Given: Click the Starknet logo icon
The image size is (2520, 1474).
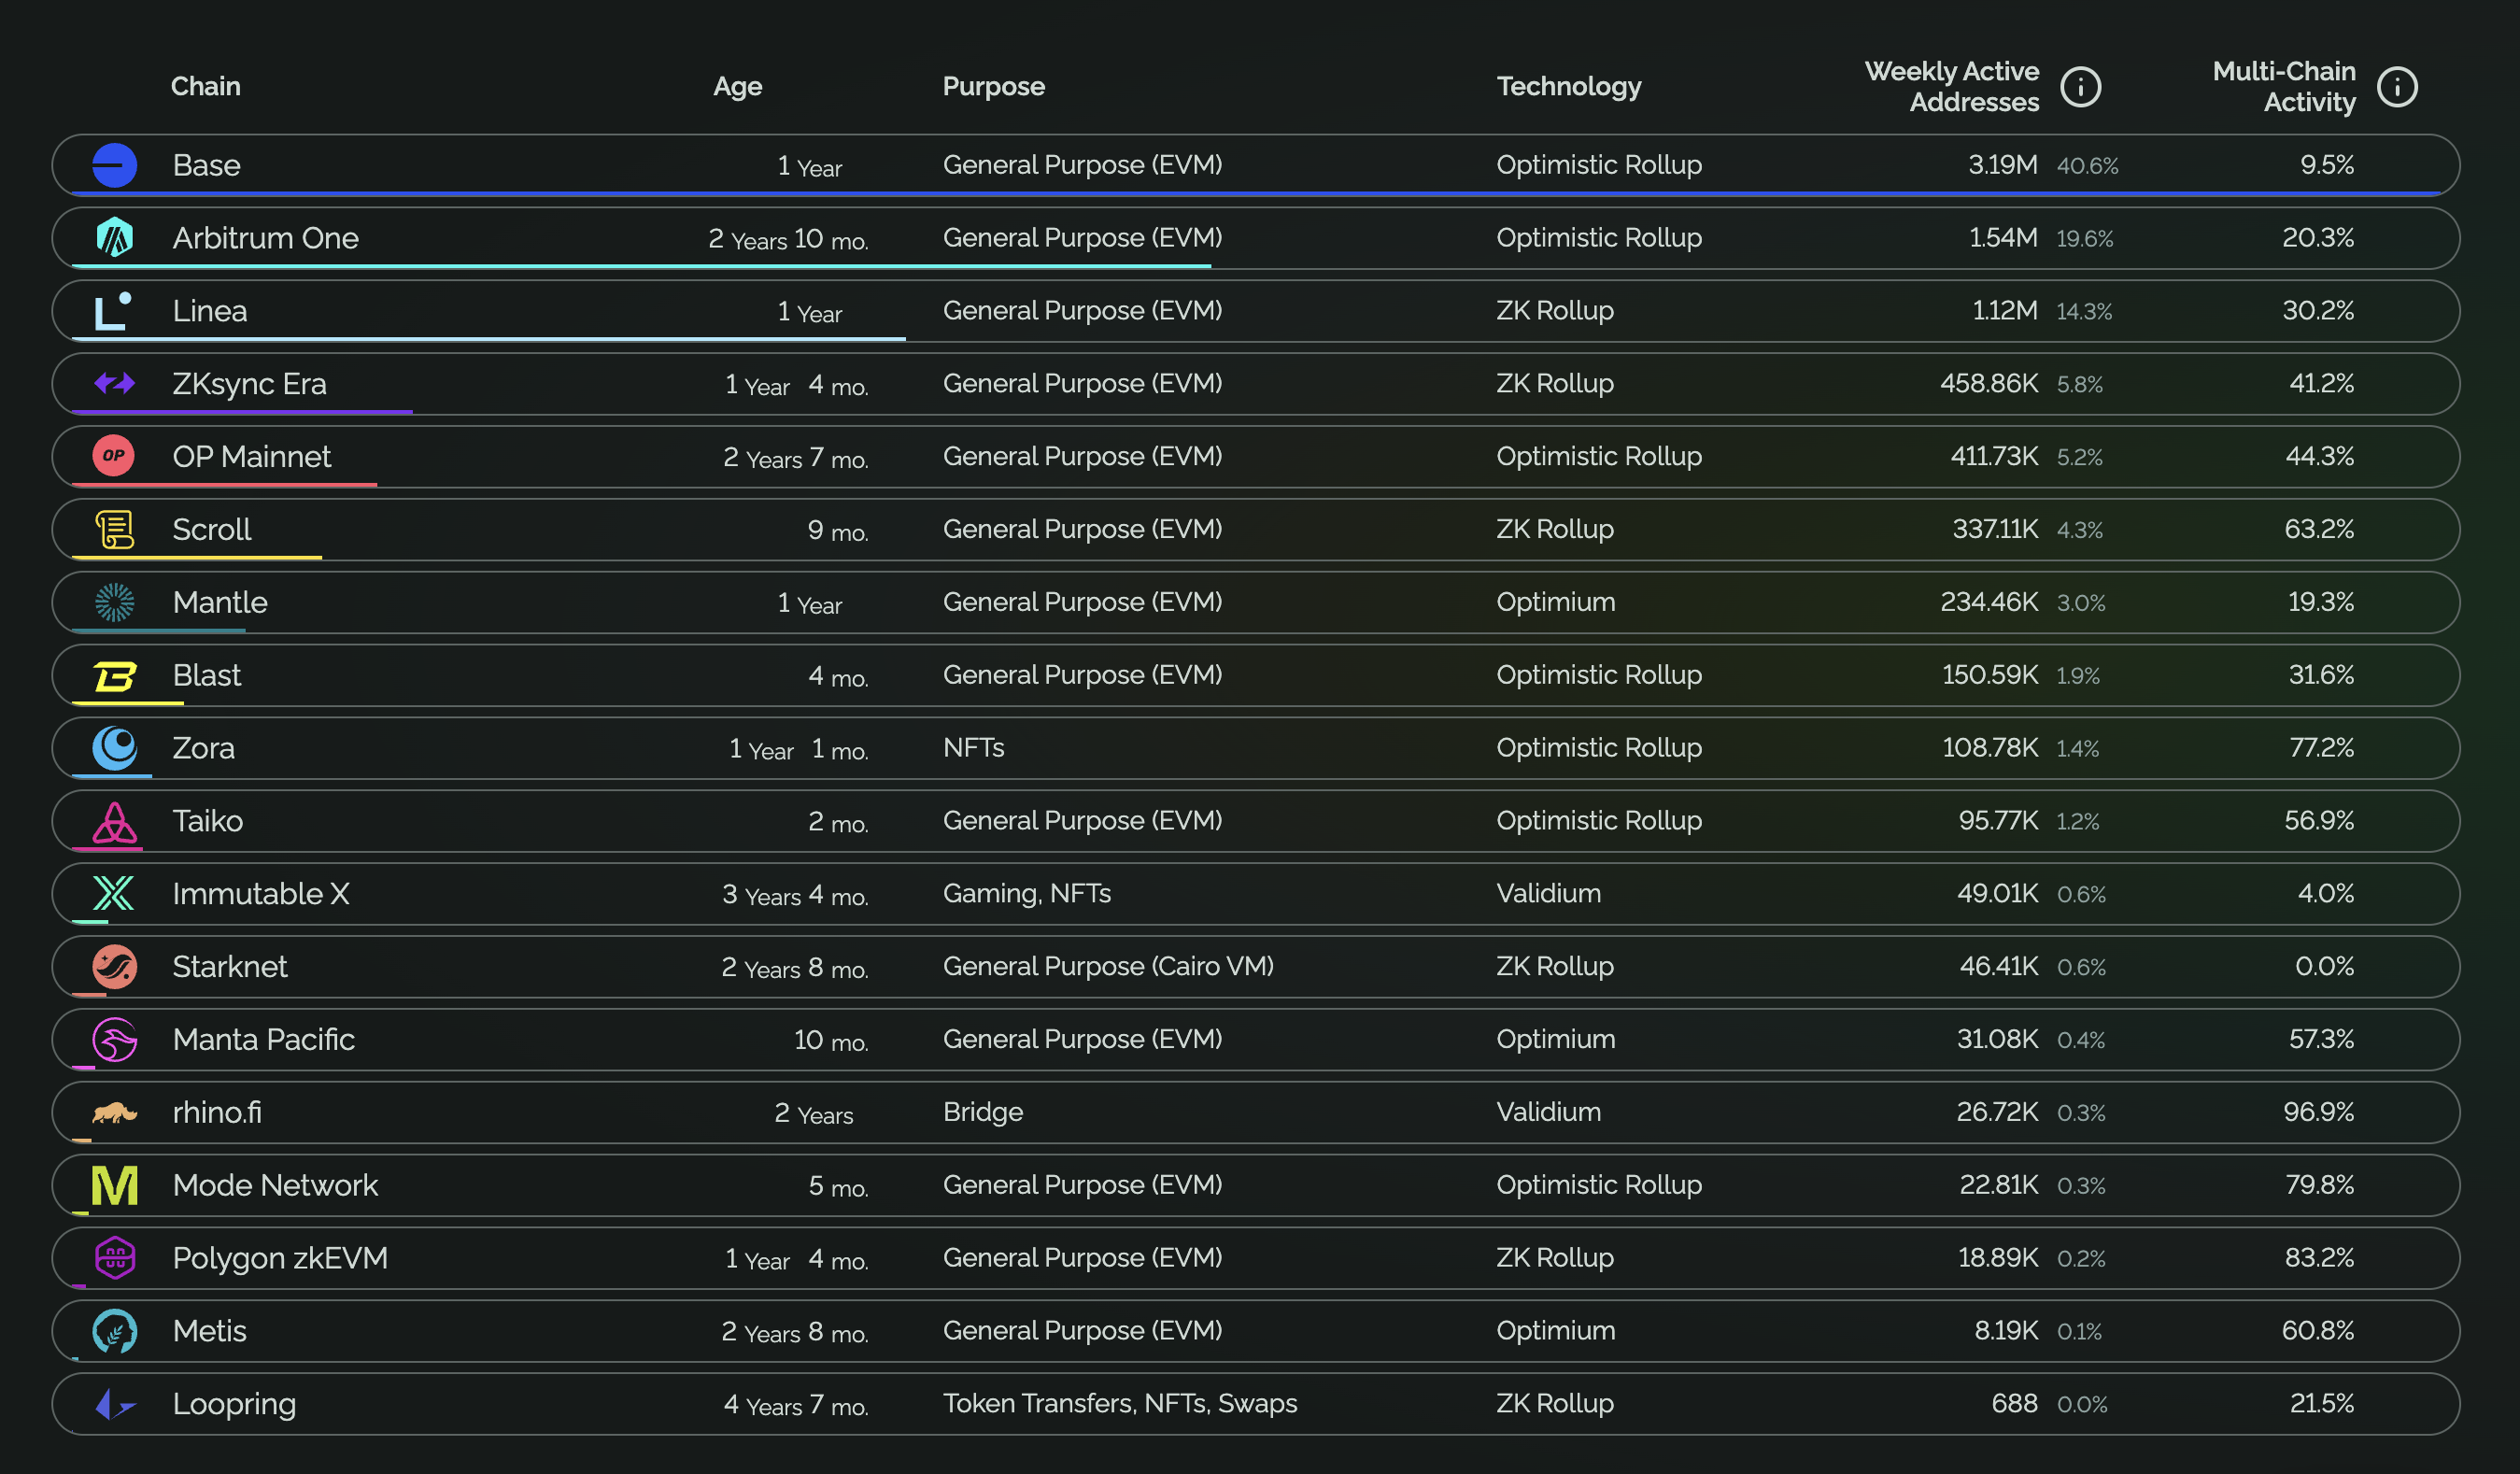Looking at the screenshot, I should click(x=114, y=967).
